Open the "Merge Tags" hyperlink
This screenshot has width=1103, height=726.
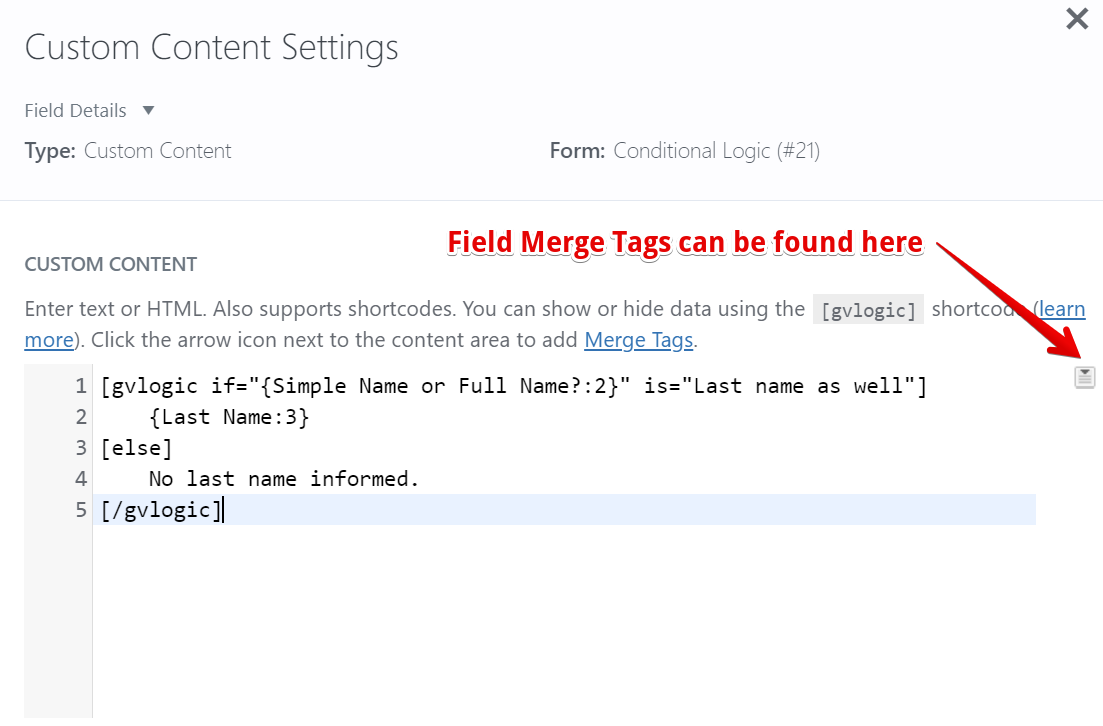(x=638, y=340)
